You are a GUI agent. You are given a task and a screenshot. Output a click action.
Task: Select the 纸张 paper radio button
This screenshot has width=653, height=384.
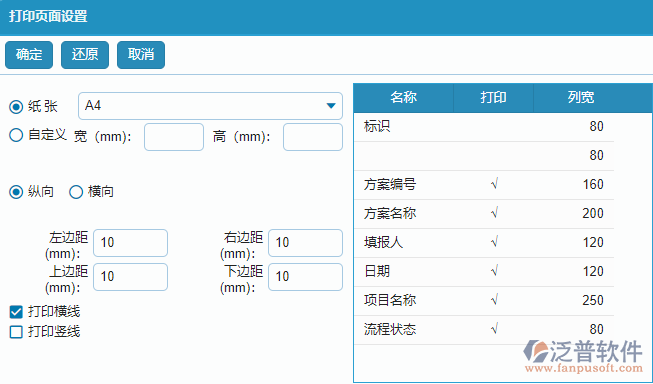coord(16,107)
